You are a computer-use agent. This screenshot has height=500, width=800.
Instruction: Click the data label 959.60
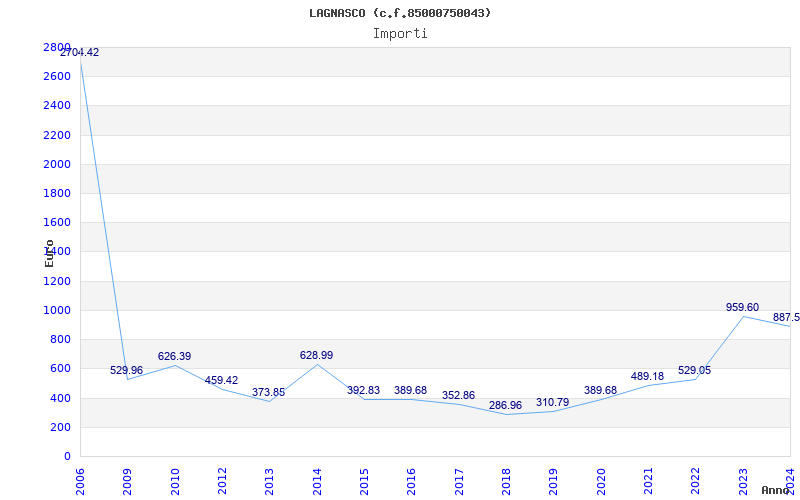click(742, 307)
